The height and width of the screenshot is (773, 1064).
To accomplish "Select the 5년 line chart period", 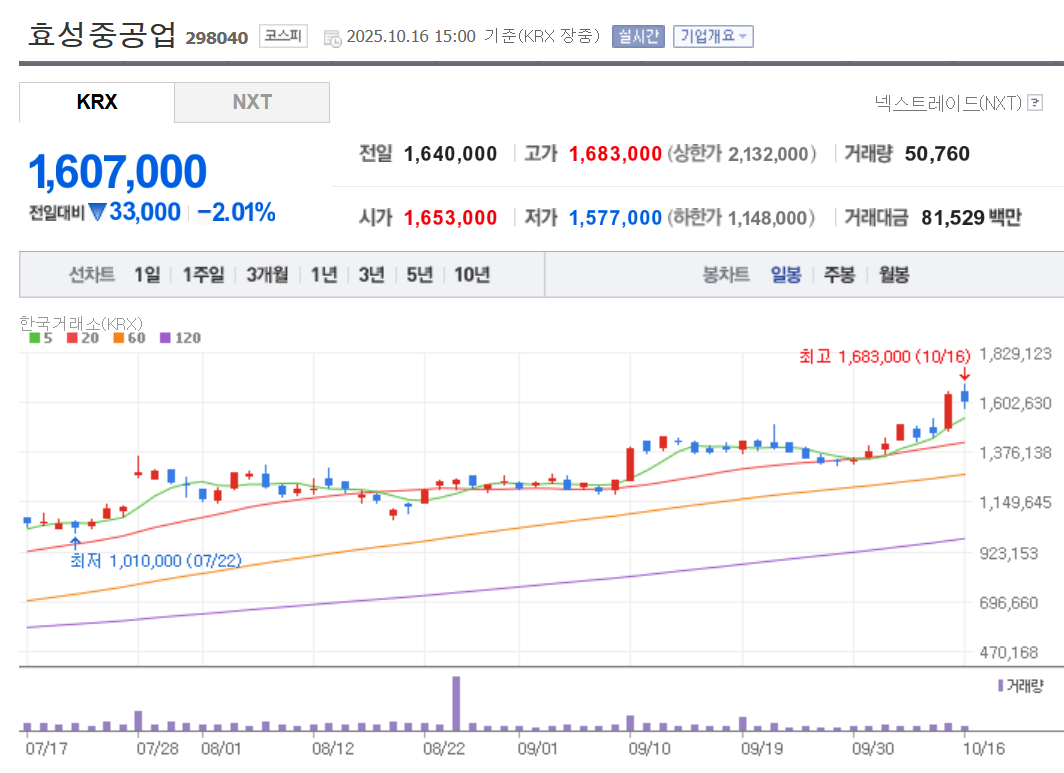I will [419, 275].
